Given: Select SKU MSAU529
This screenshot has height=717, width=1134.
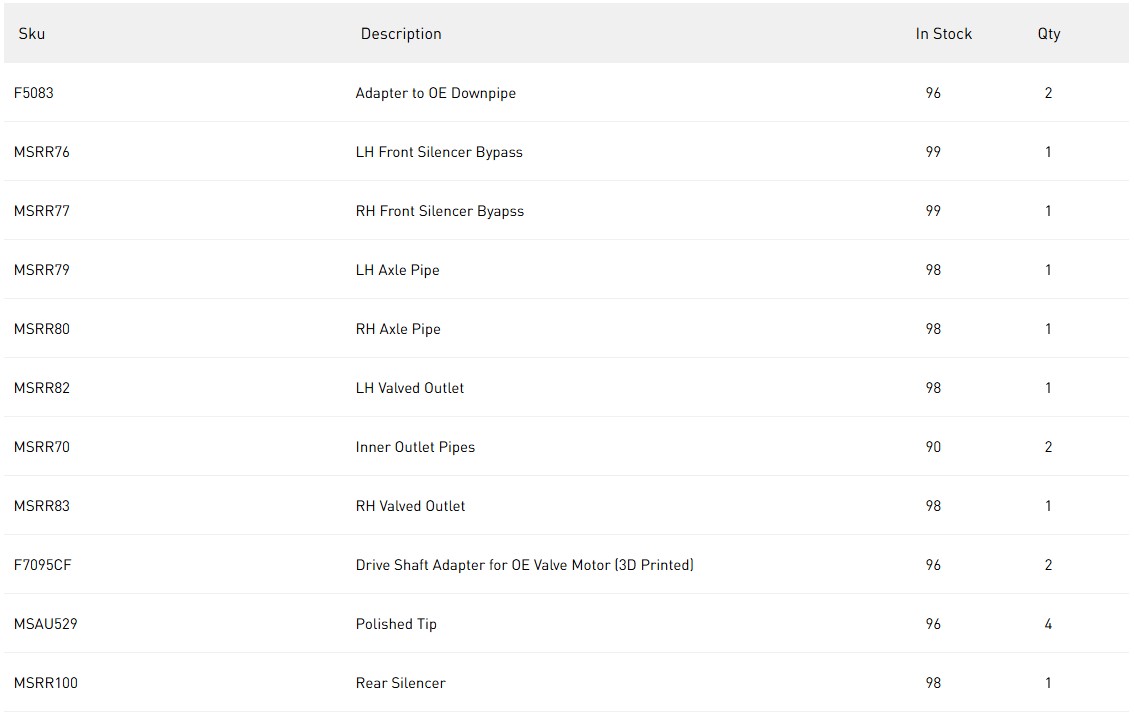Looking at the screenshot, I should pyautogui.click(x=46, y=624).
